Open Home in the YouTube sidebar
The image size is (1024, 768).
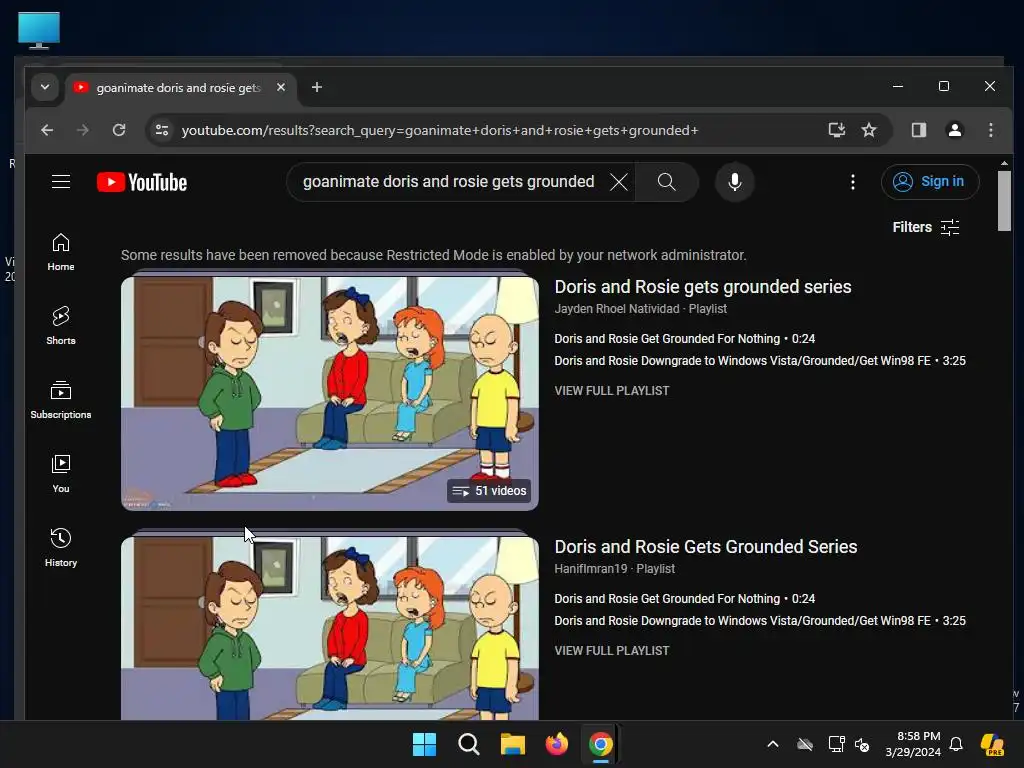pyautogui.click(x=61, y=252)
